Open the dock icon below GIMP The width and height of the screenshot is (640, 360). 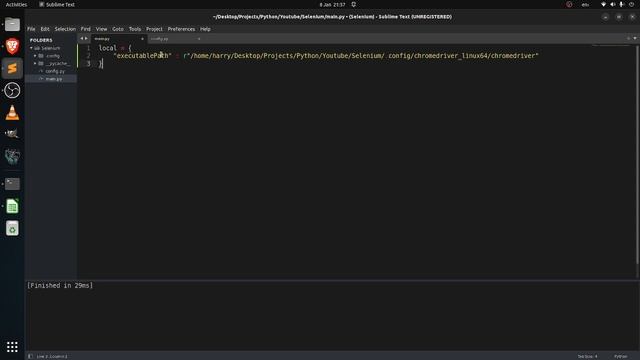[x=12, y=156]
